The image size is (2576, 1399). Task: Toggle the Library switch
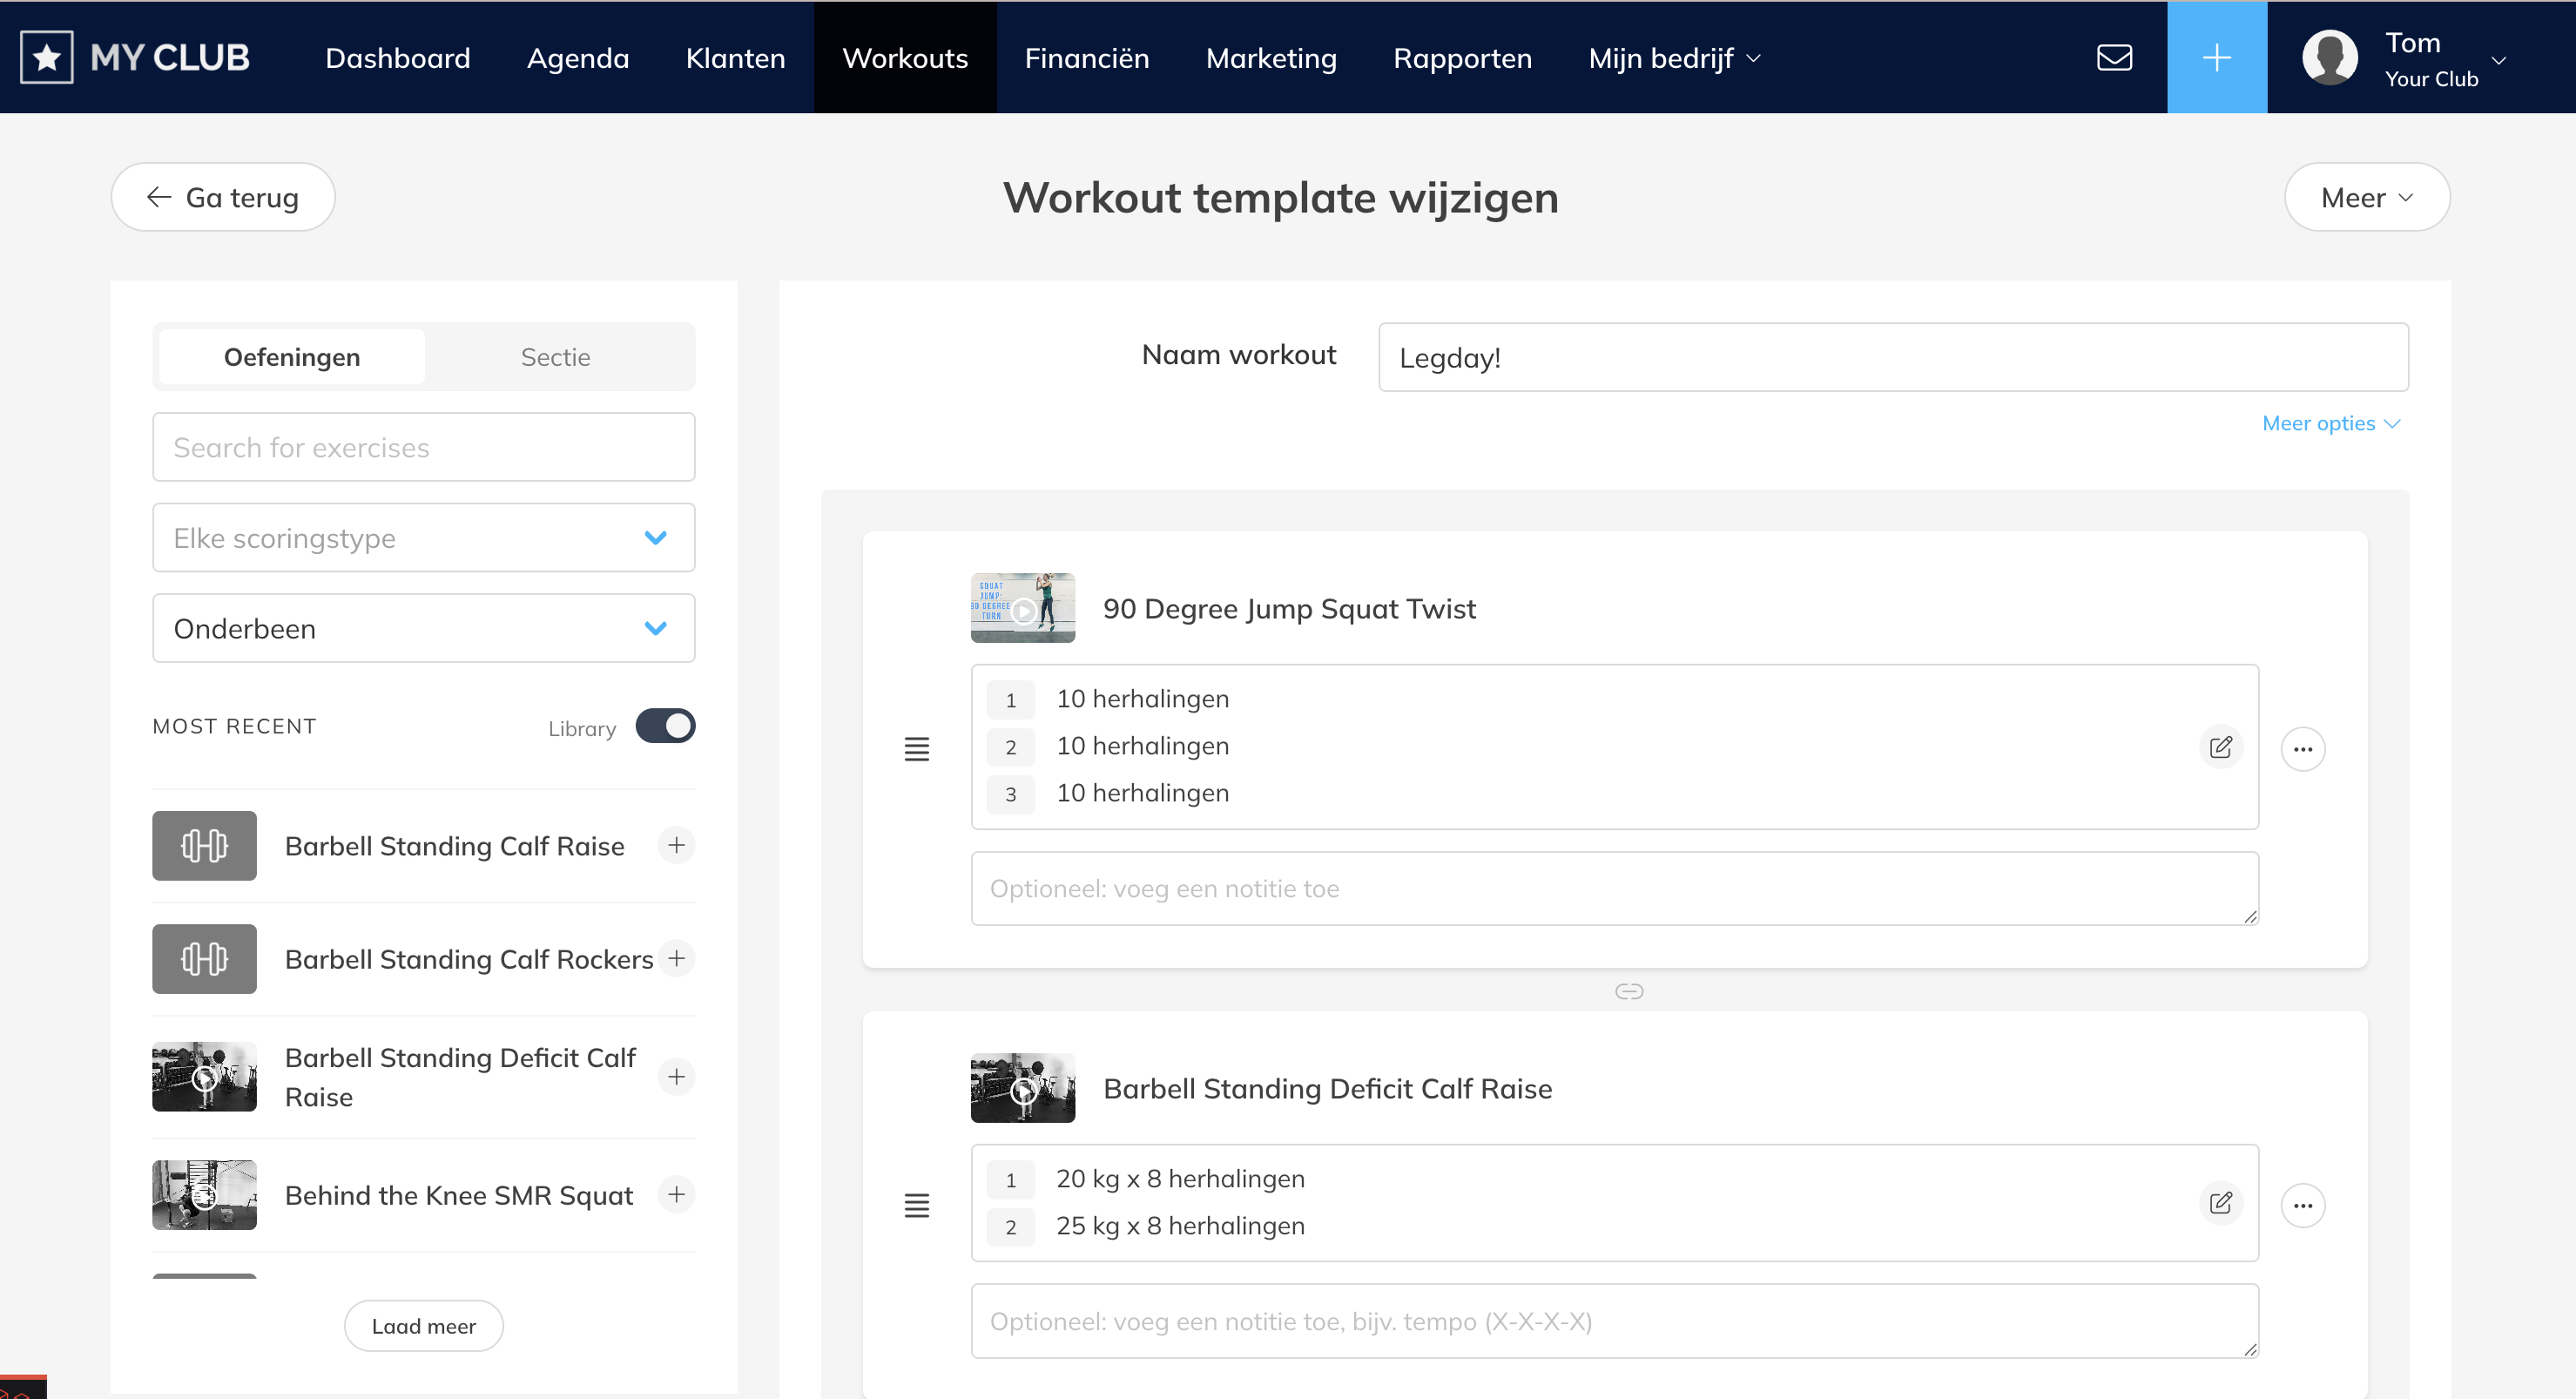[665, 726]
